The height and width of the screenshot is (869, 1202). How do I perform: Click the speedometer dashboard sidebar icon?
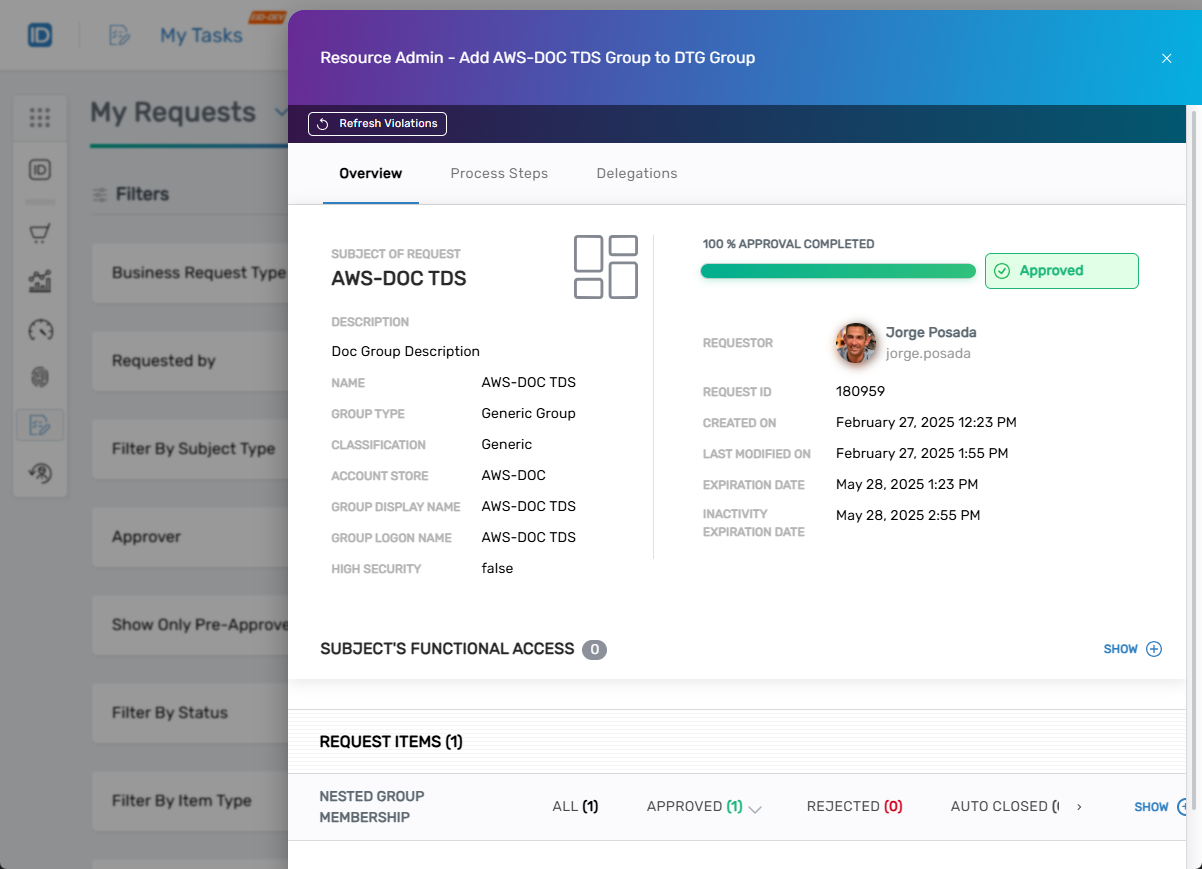click(x=40, y=330)
